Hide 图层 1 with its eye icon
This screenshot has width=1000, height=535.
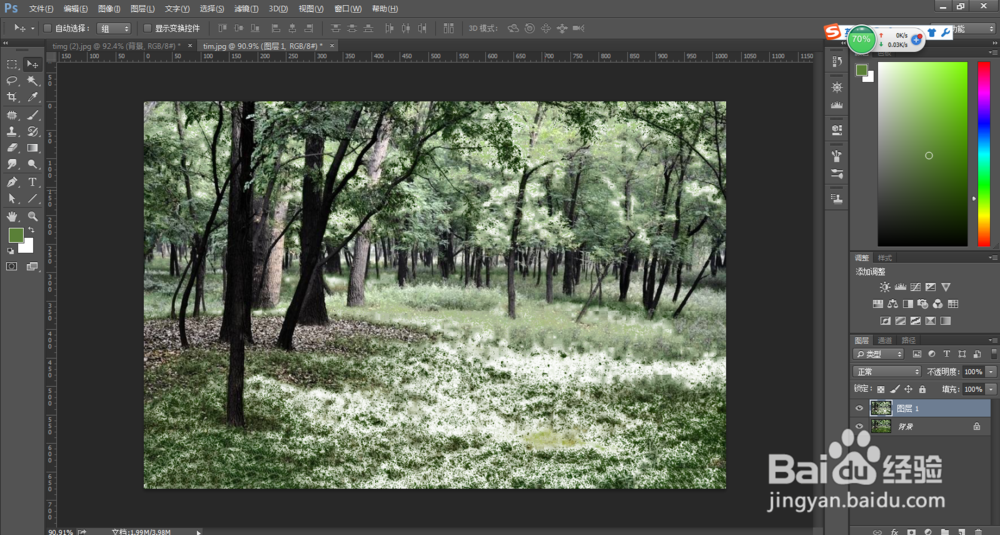pyautogui.click(x=859, y=409)
